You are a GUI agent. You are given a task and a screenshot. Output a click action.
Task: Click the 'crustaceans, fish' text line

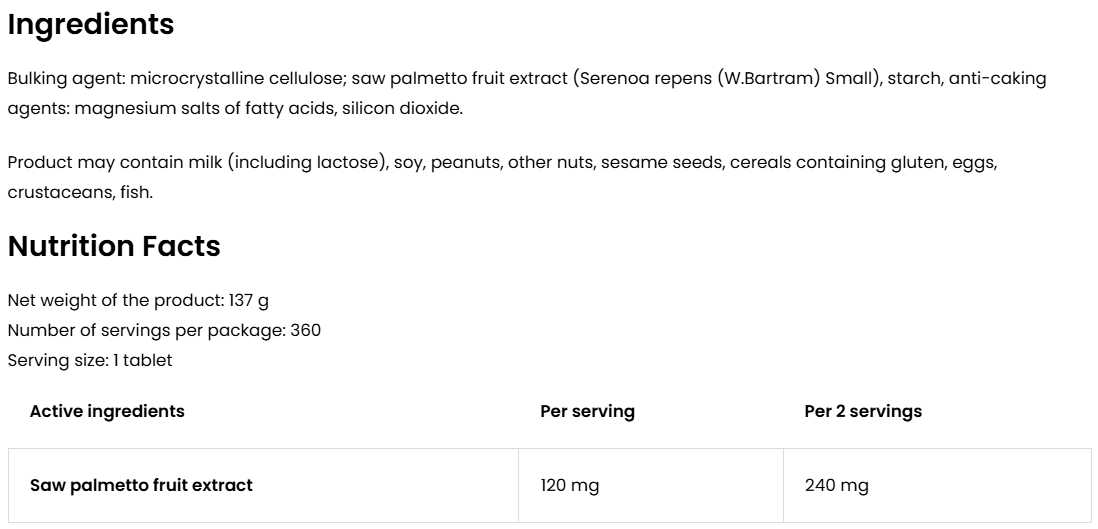80,192
